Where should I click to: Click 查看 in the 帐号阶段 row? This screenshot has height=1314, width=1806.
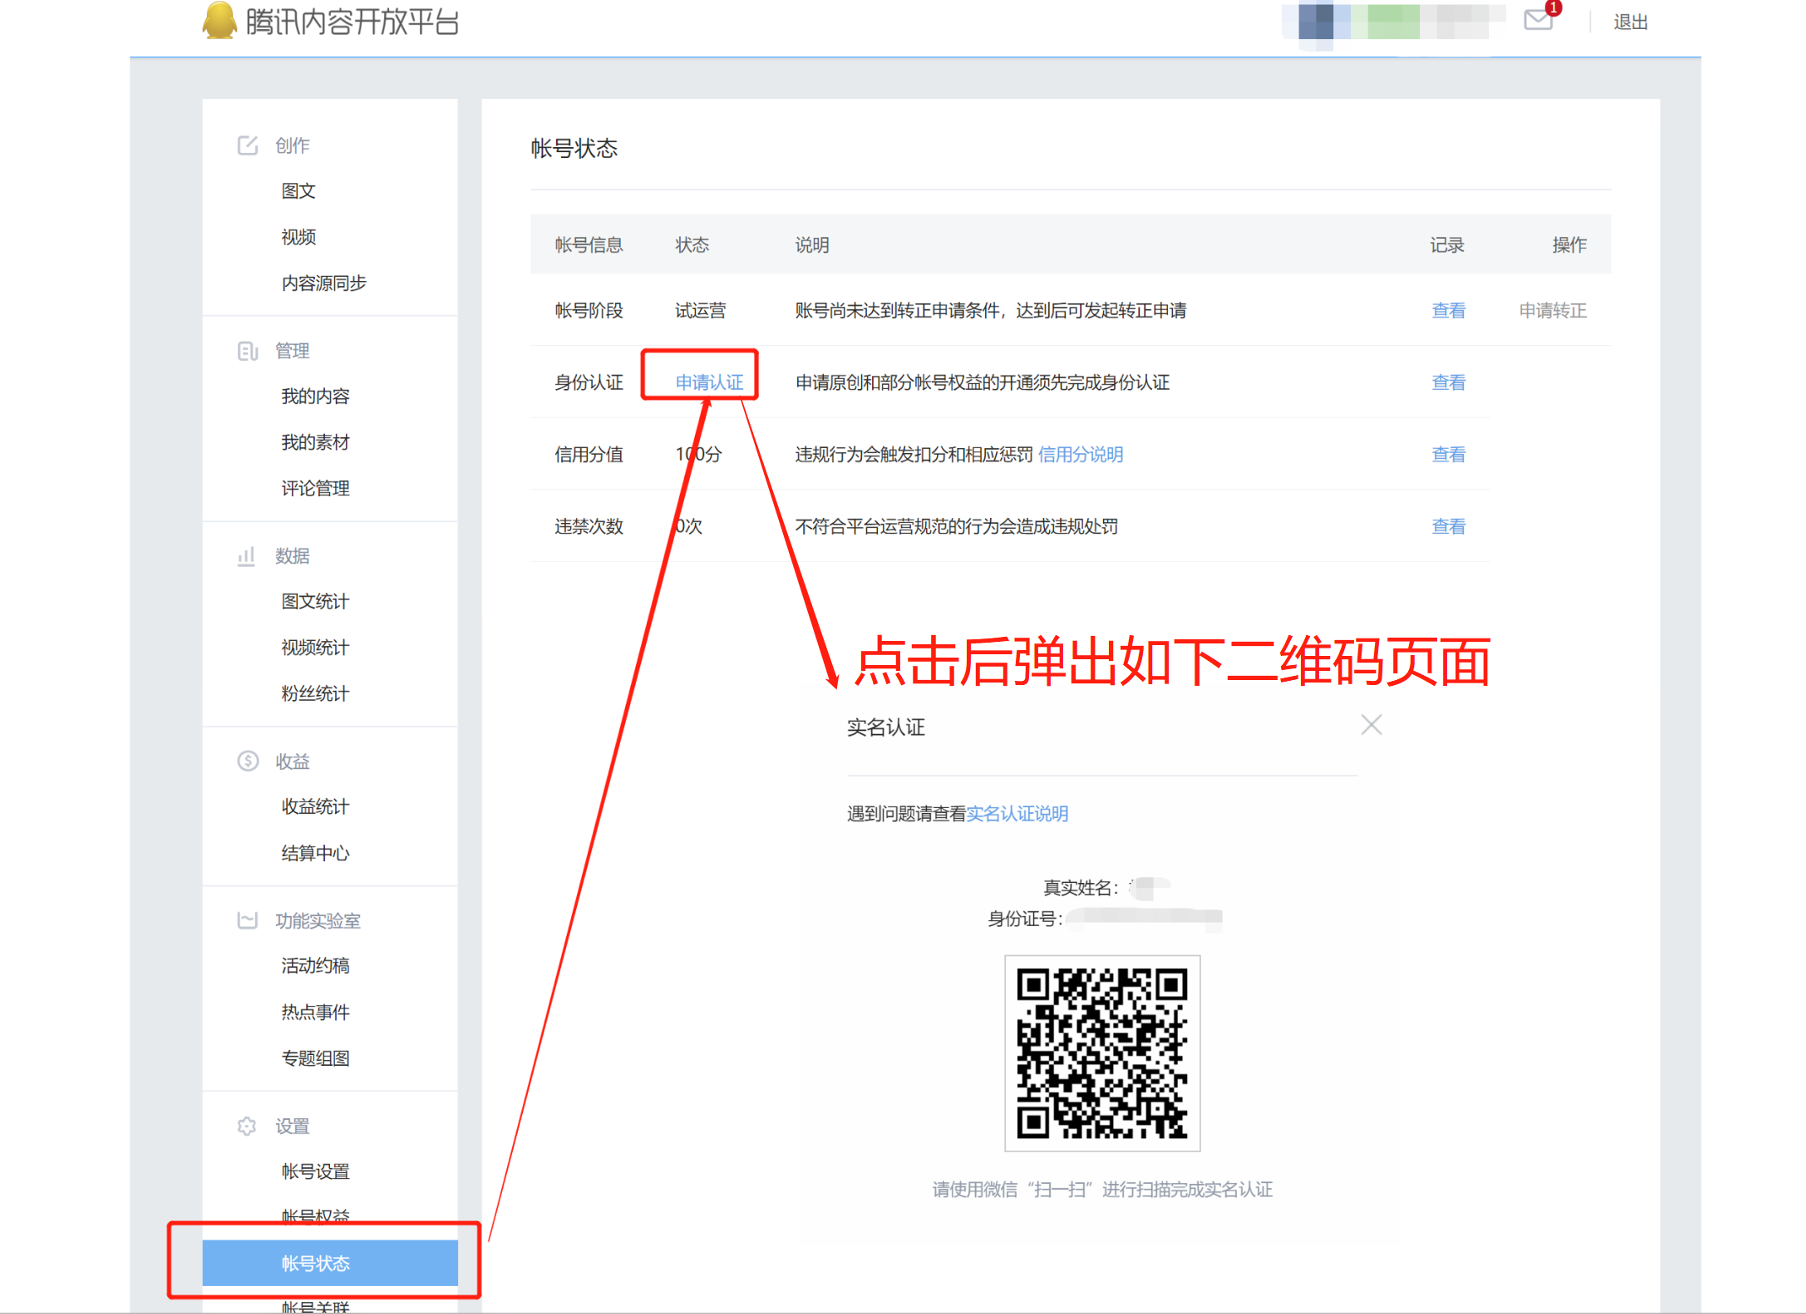point(1448,310)
